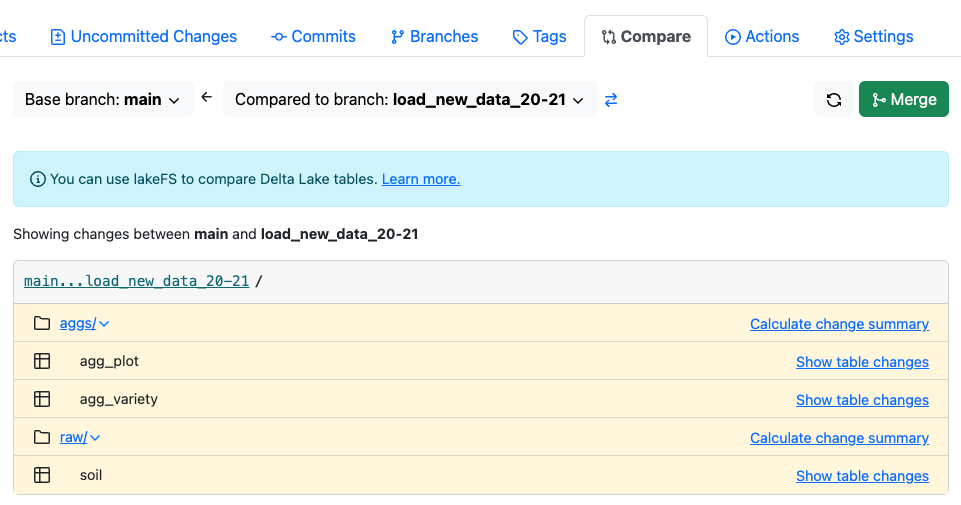Open the Base branch main dropdown

[x=103, y=99]
